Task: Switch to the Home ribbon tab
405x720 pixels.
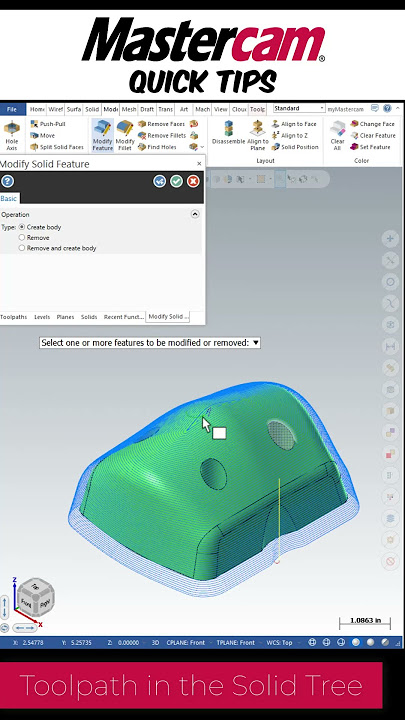Action: (37, 109)
